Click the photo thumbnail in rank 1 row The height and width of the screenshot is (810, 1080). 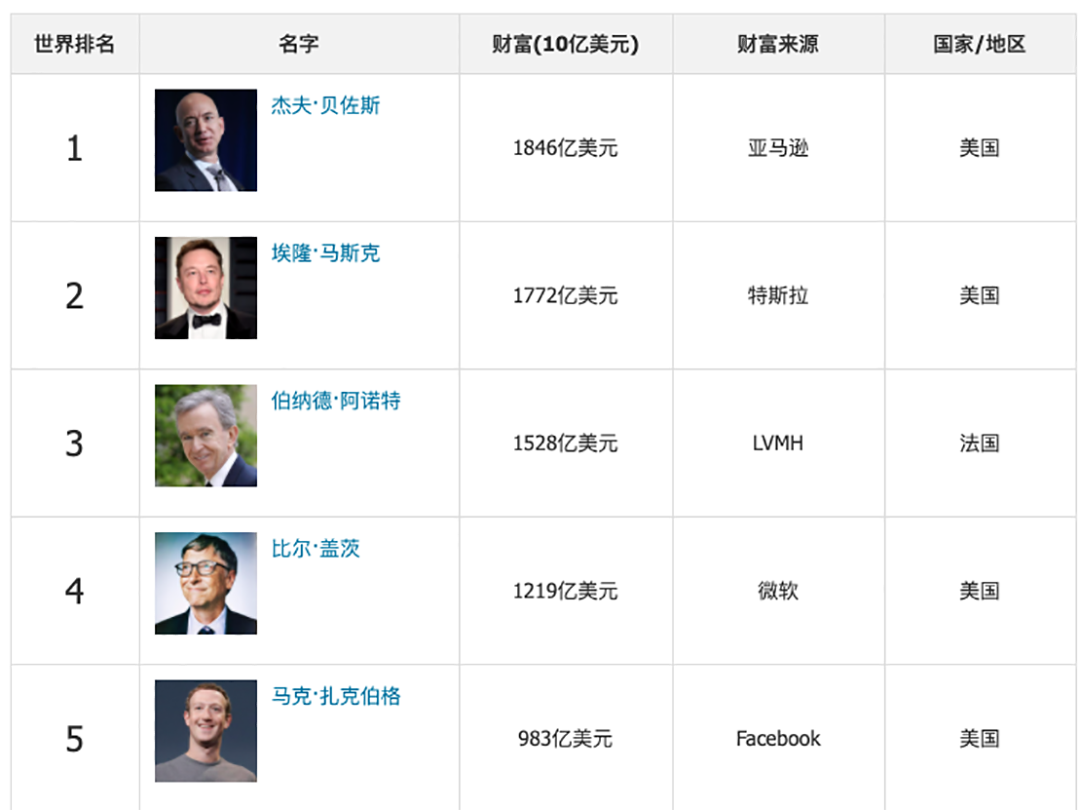pyautogui.click(x=206, y=140)
